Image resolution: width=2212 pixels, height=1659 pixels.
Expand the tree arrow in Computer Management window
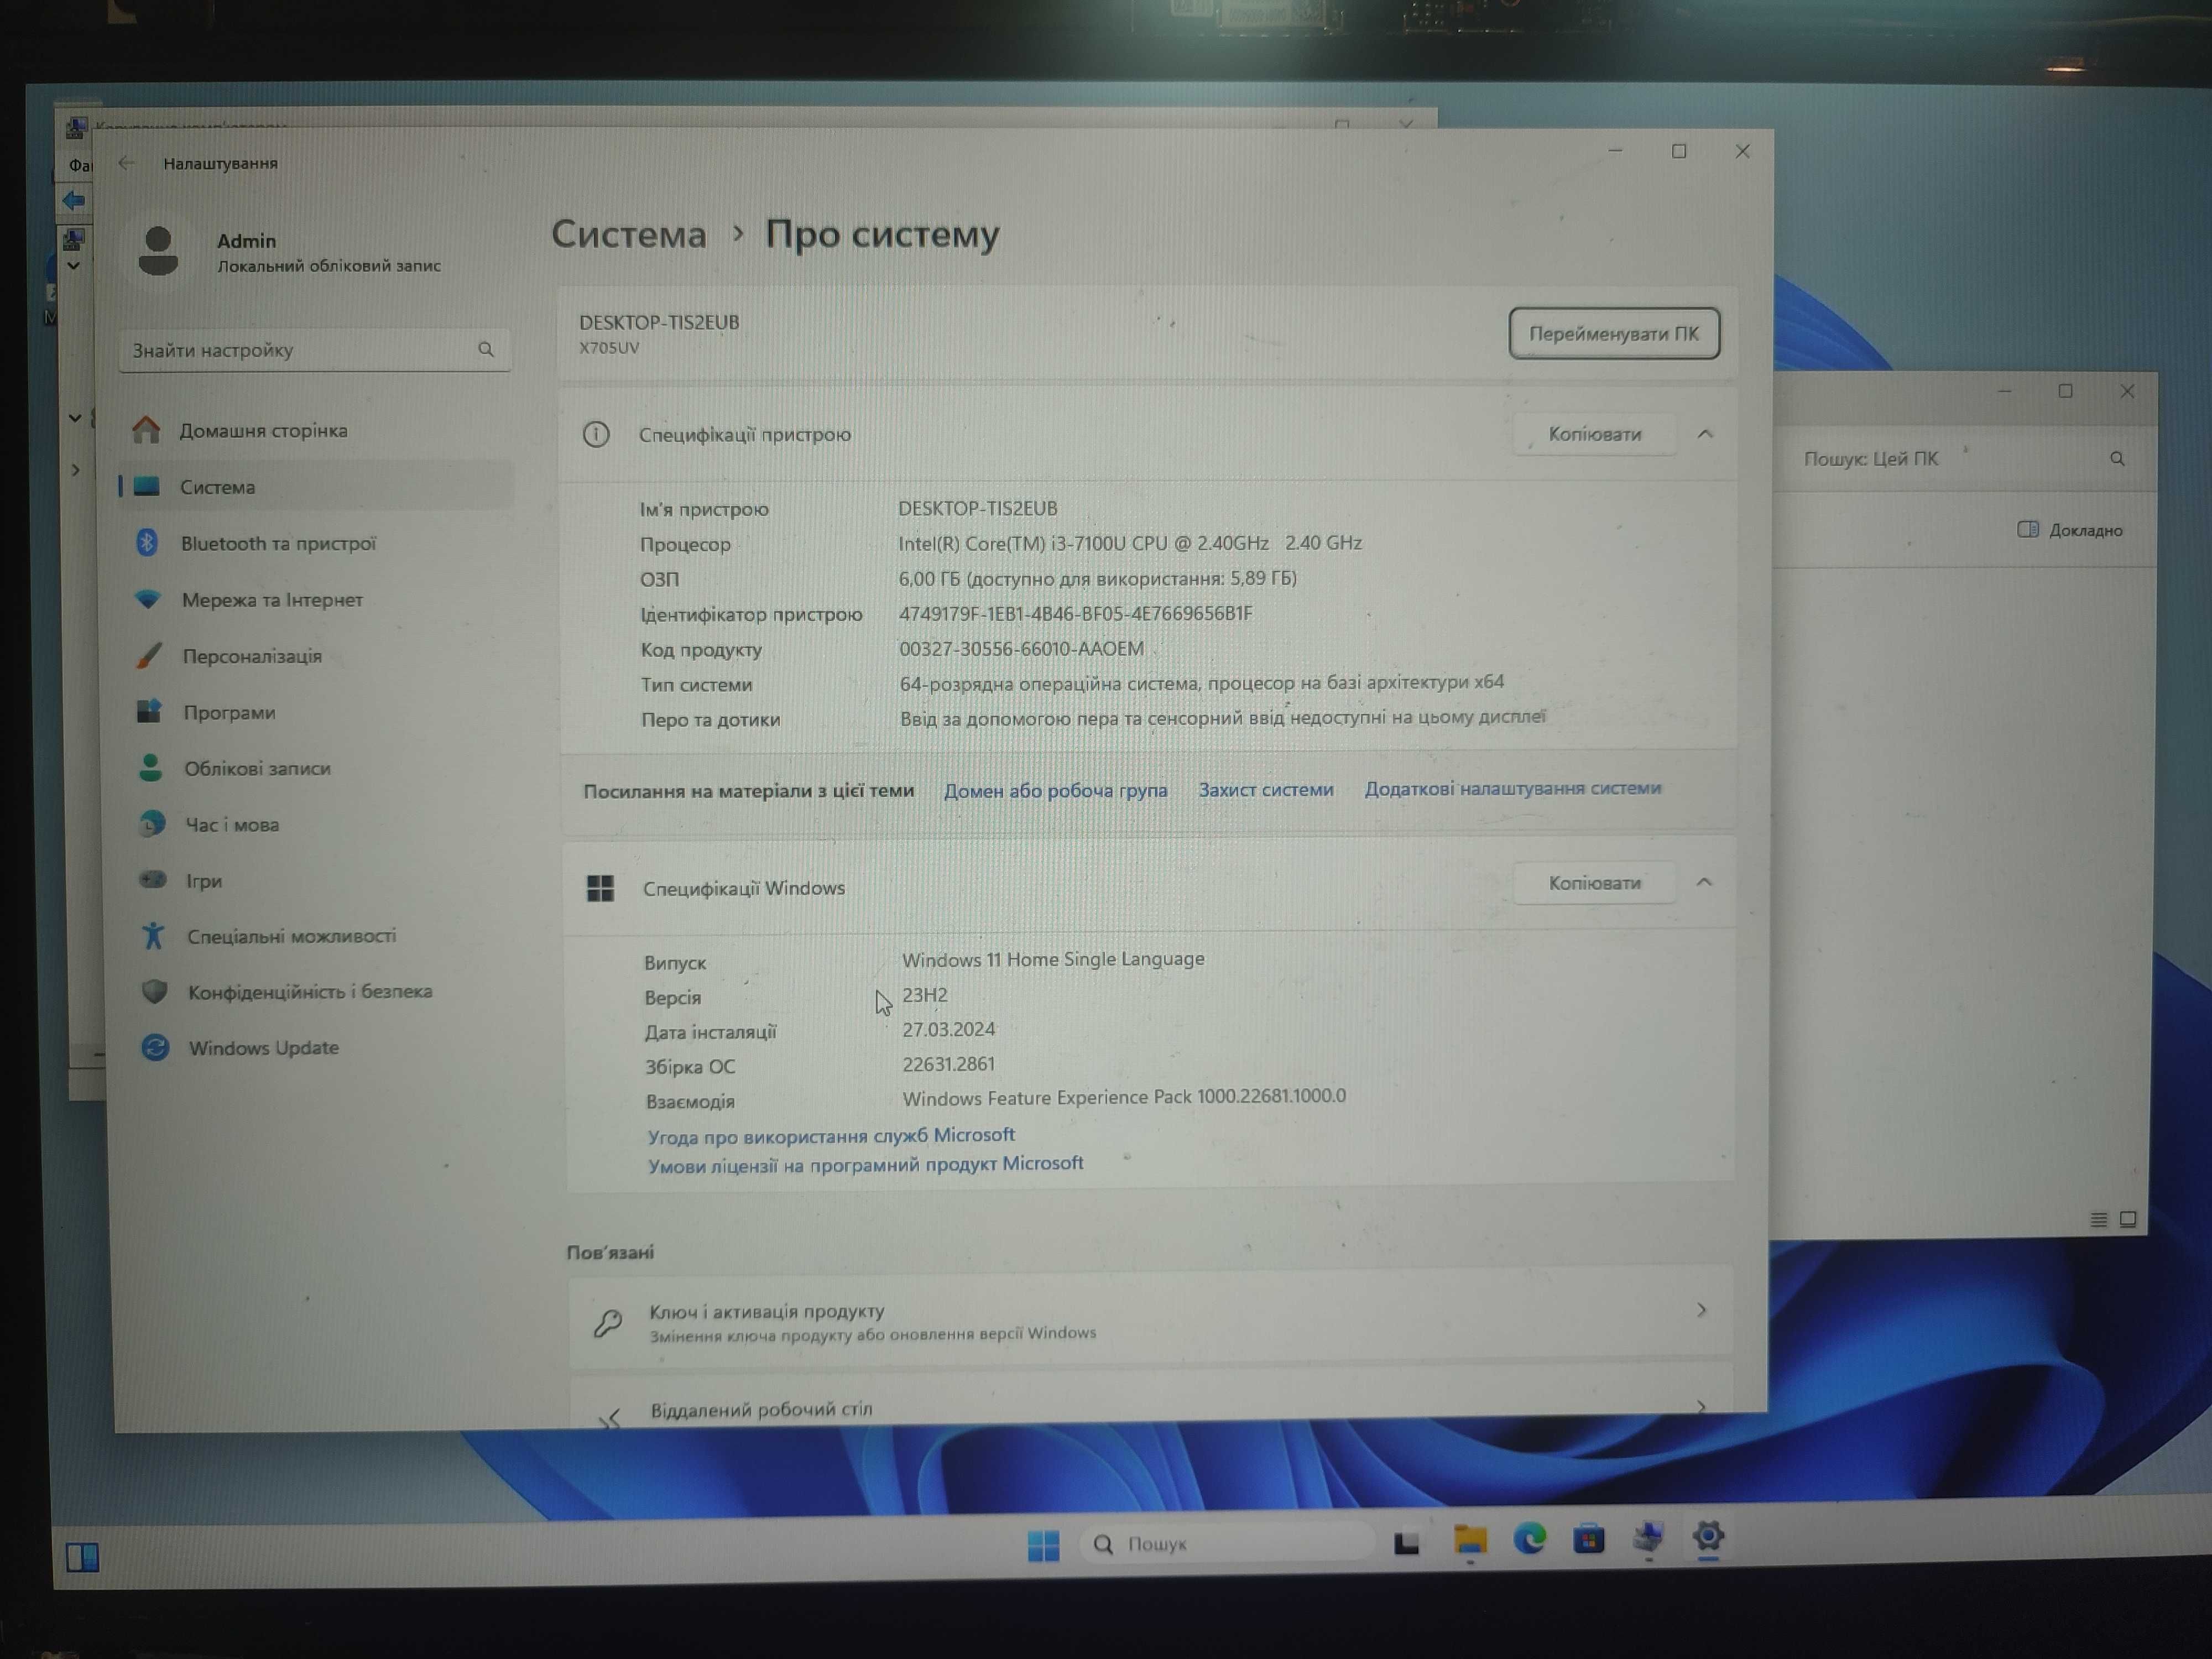click(76, 470)
